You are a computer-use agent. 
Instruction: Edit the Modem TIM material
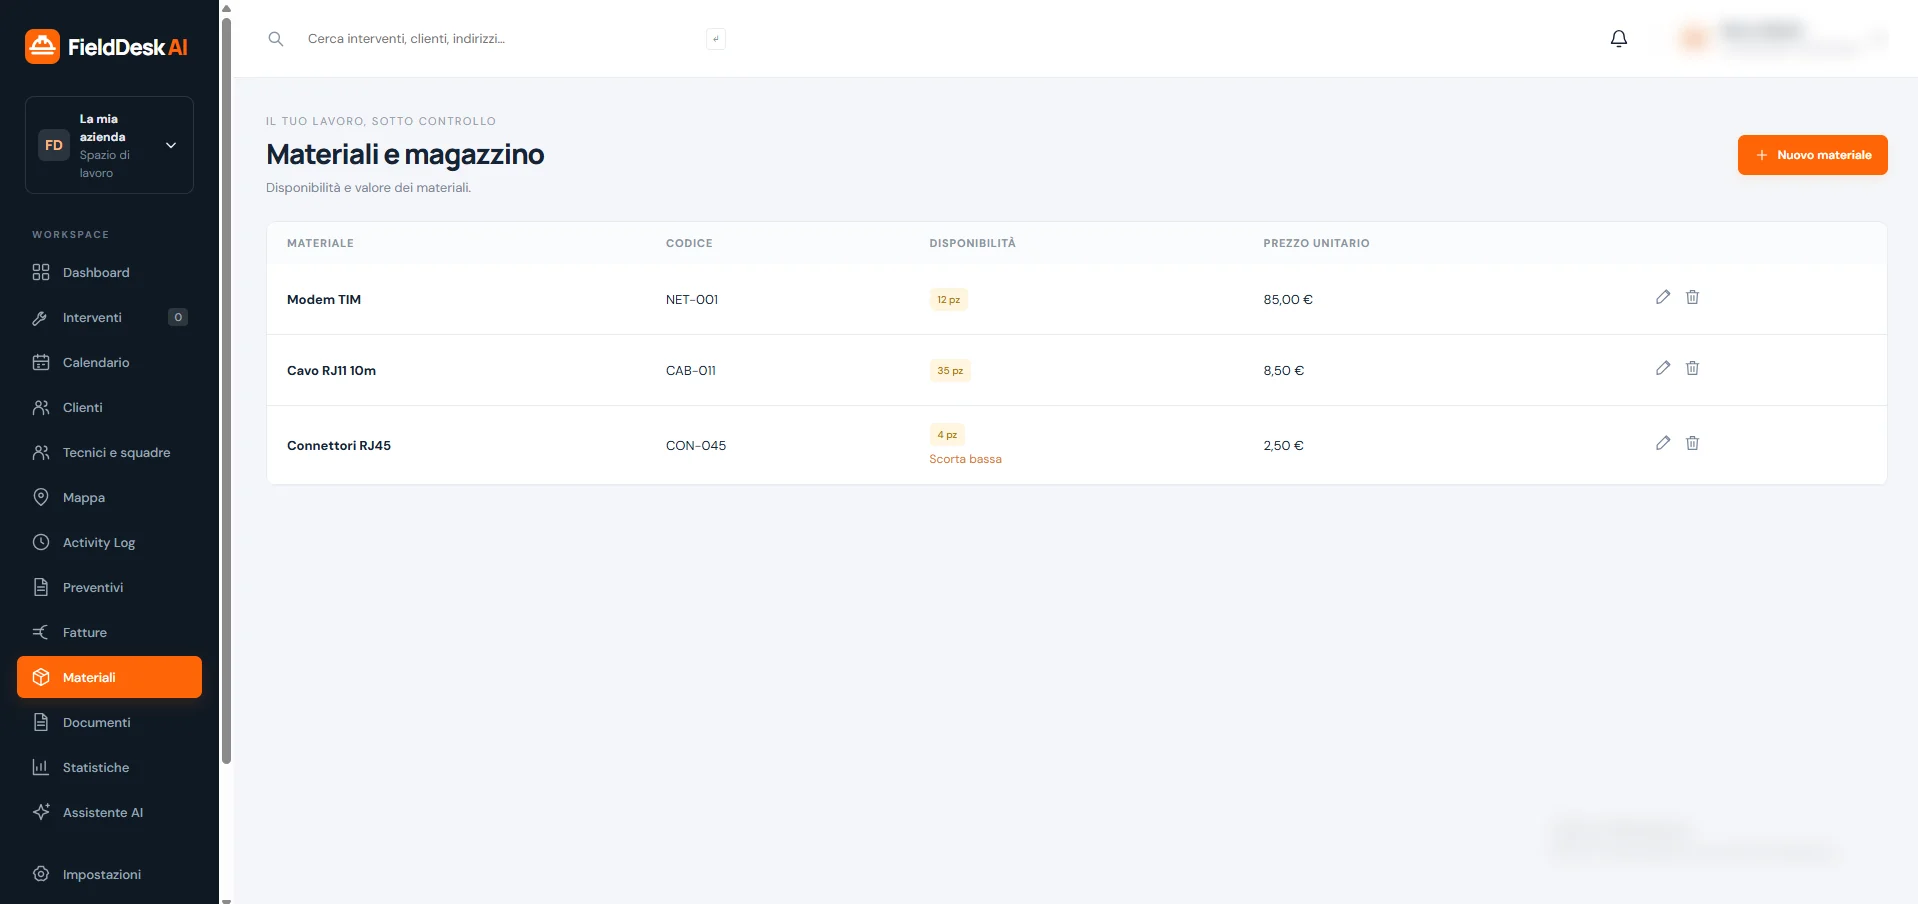pos(1663,297)
